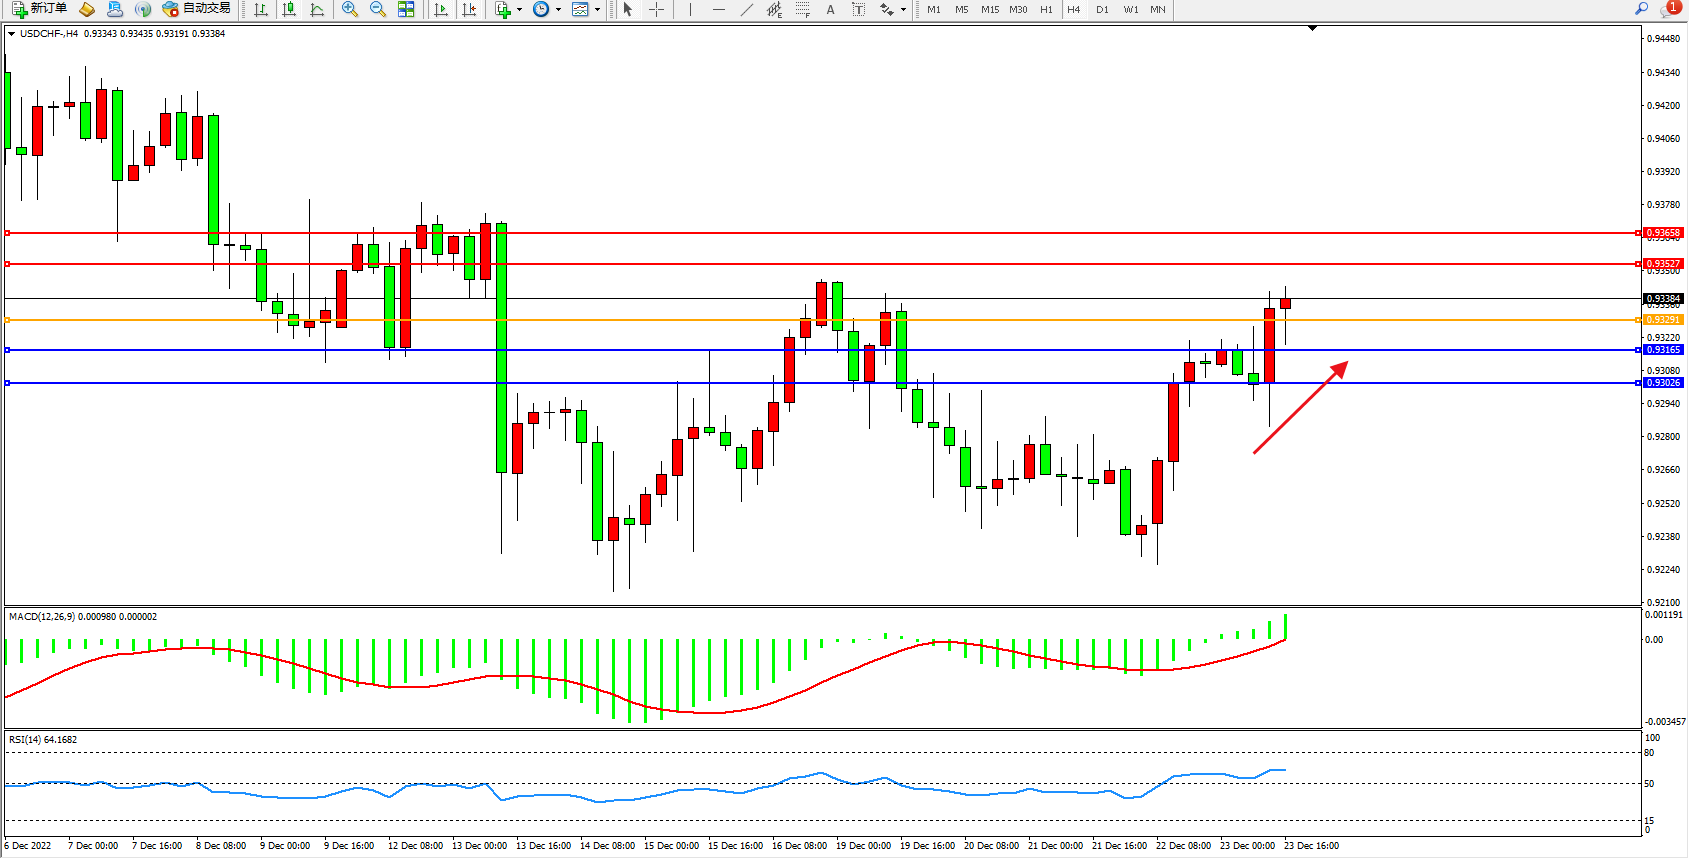Select the crosshair tool
The width and height of the screenshot is (1689, 859).
657,9
